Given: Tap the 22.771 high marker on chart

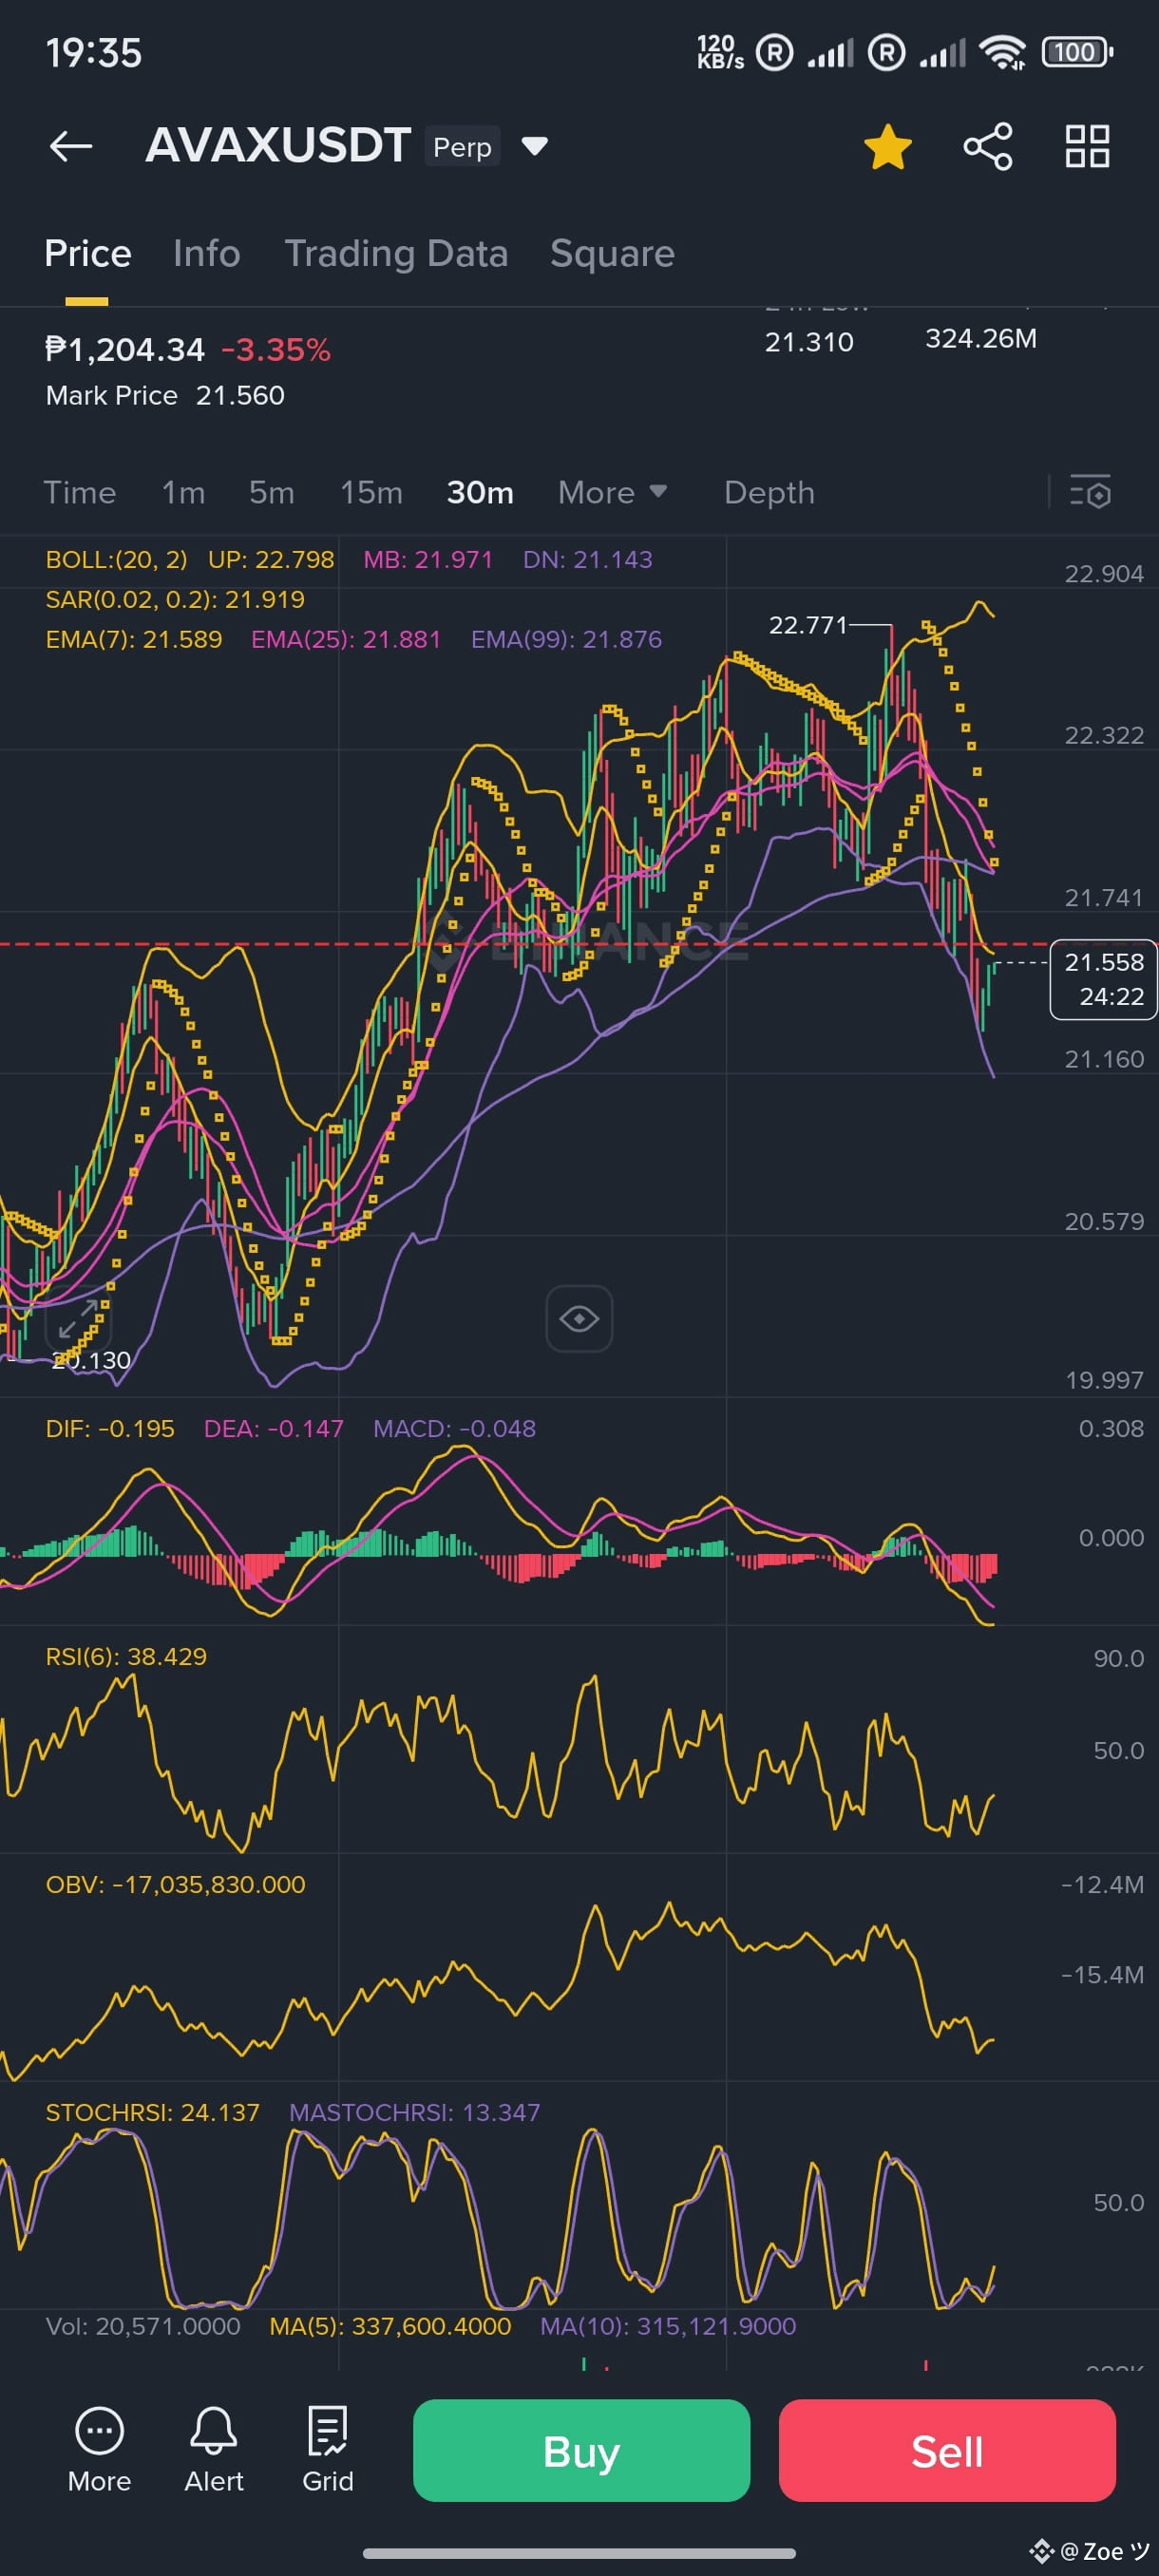Looking at the screenshot, I should pos(808,625).
